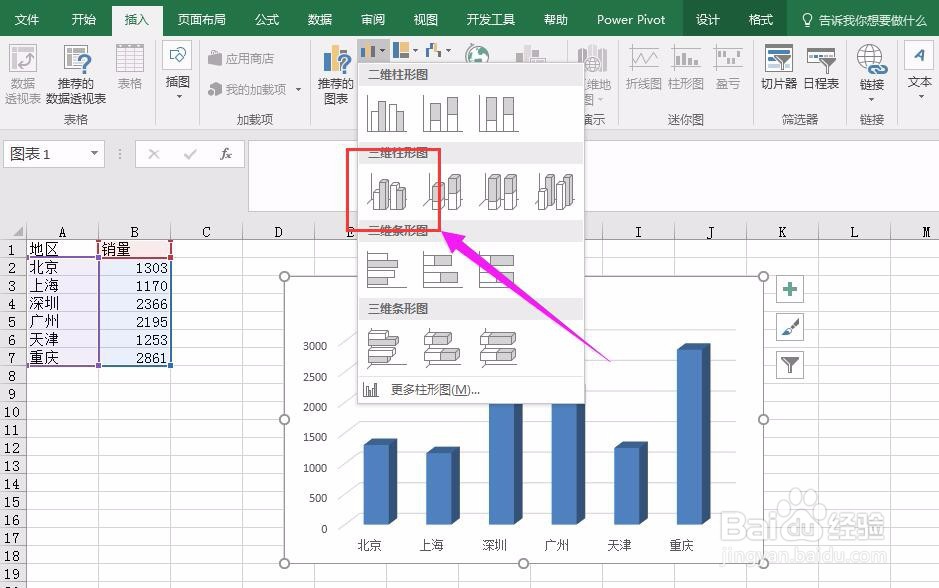The height and width of the screenshot is (588, 939).
Task: Click cell with value 2366
Action: coord(135,304)
